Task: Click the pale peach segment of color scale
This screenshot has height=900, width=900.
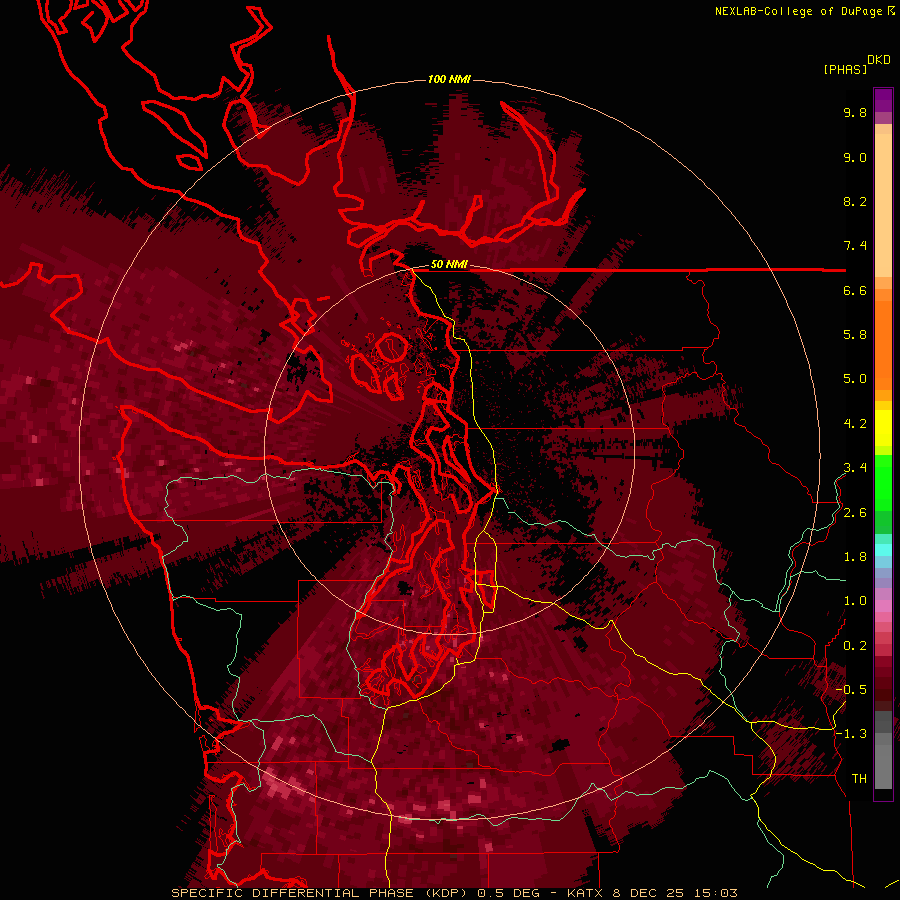Action: coord(883,205)
